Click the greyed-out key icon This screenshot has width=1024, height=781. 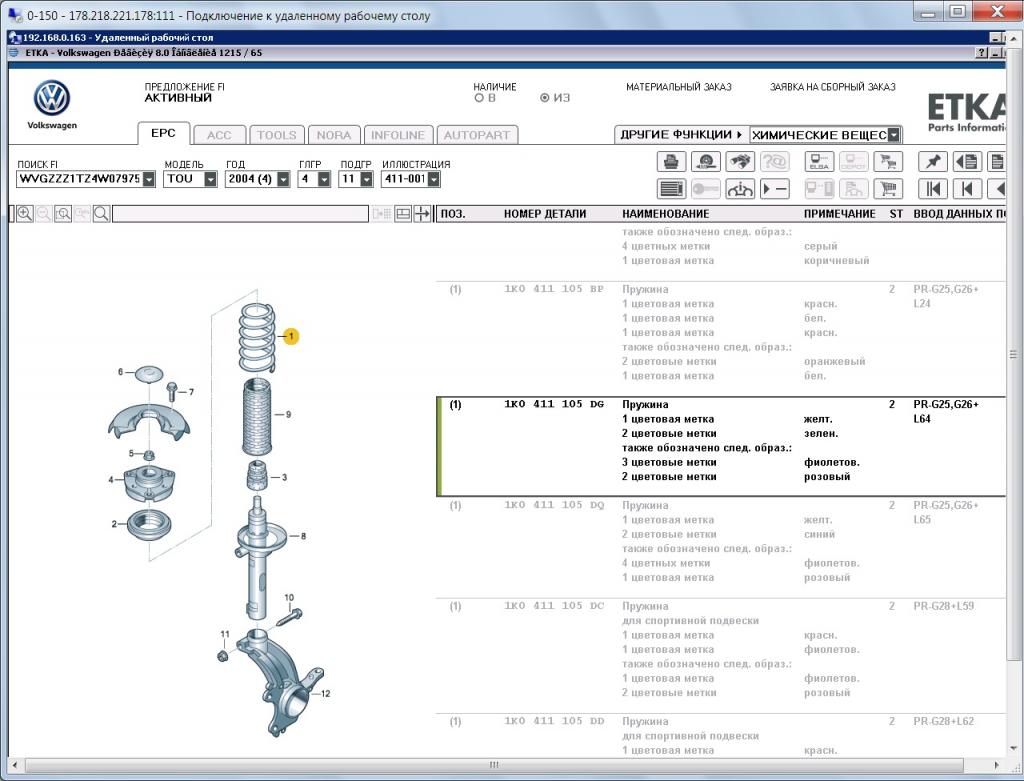tap(705, 189)
